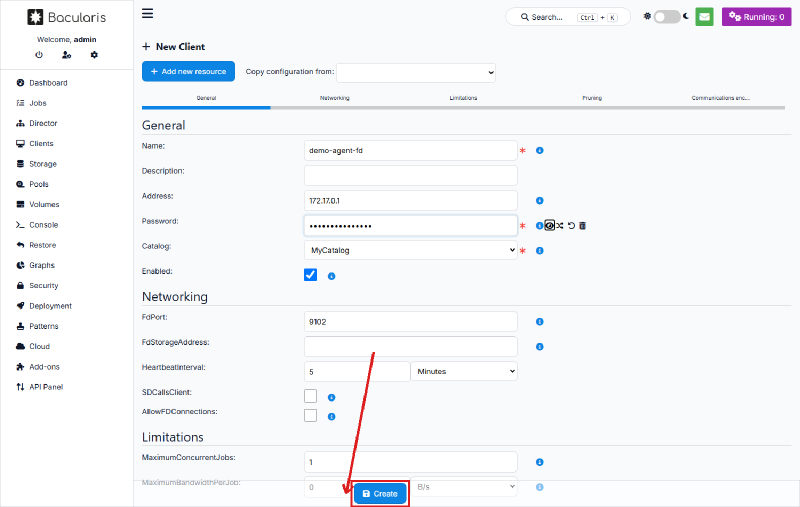The height and width of the screenshot is (507, 800).
Task: Open the hamburger sidebar menu
Action: pos(147,13)
